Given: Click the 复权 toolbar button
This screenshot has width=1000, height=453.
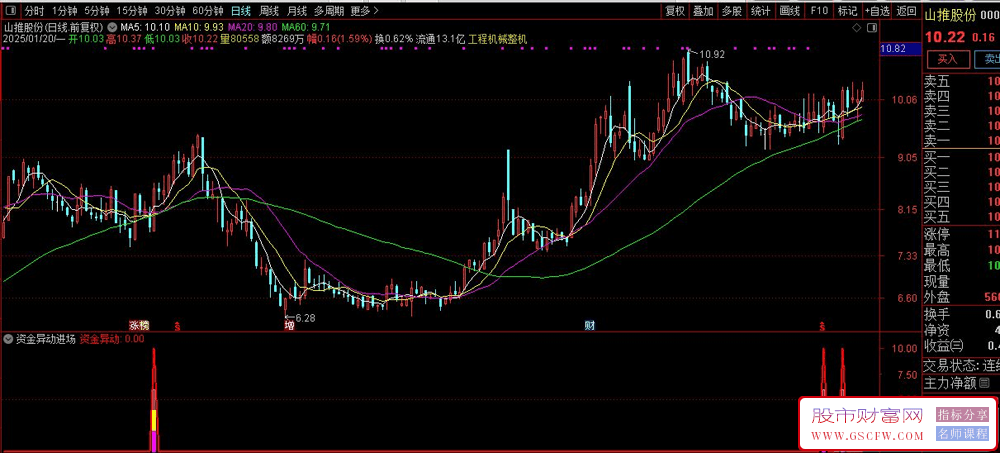Looking at the screenshot, I should click(x=675, y=11).
